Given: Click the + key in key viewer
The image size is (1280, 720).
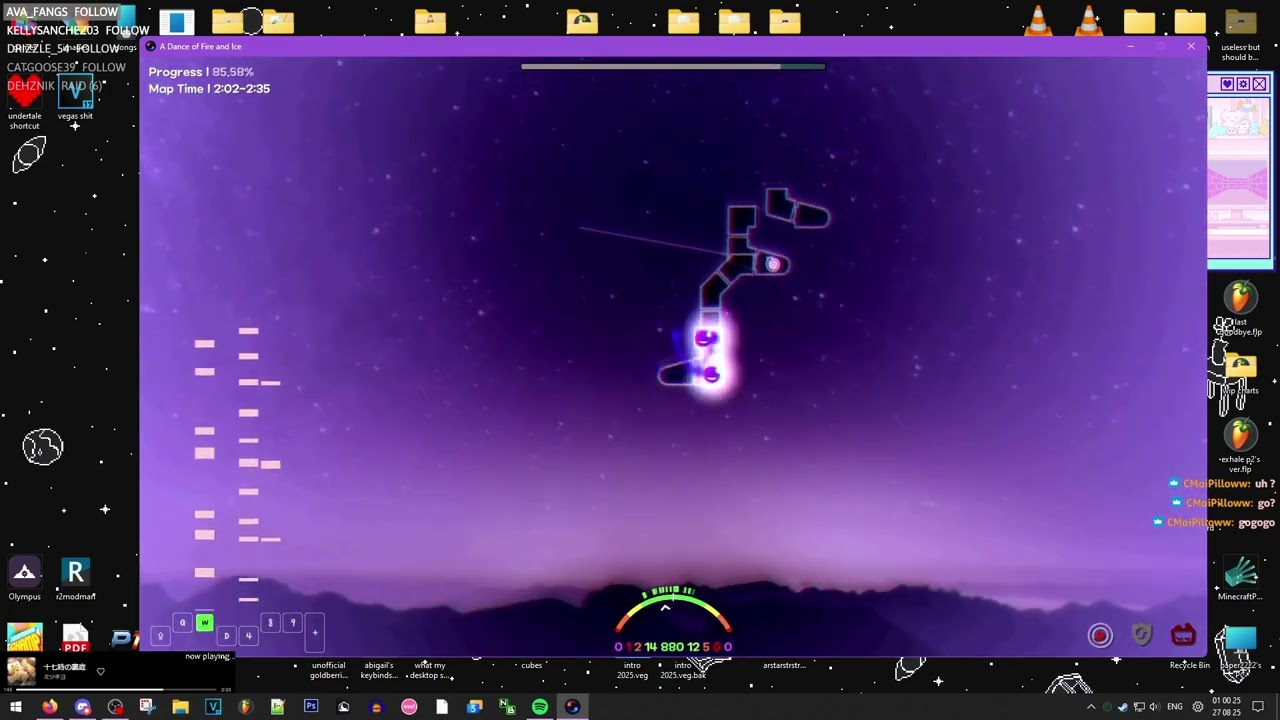Looking at the screenshot, I should (x=314, y=632).
